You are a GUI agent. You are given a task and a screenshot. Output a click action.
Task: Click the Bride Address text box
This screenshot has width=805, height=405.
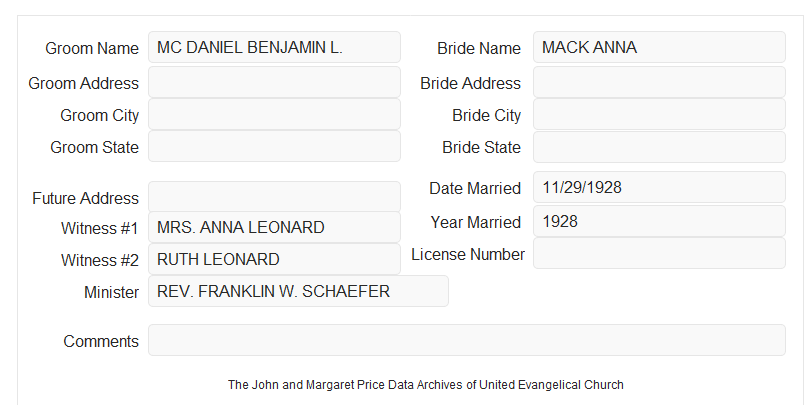[659, 82]
